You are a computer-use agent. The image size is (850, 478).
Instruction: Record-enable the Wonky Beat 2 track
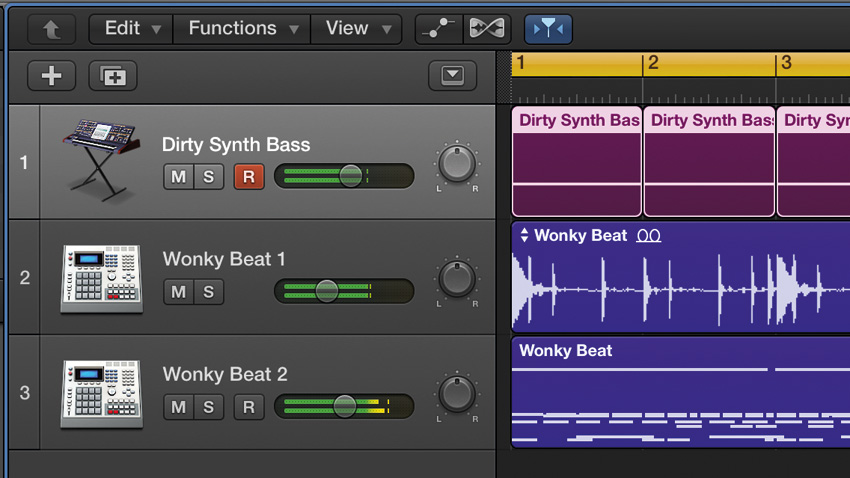pyautogui.click(x=249, y=407)
